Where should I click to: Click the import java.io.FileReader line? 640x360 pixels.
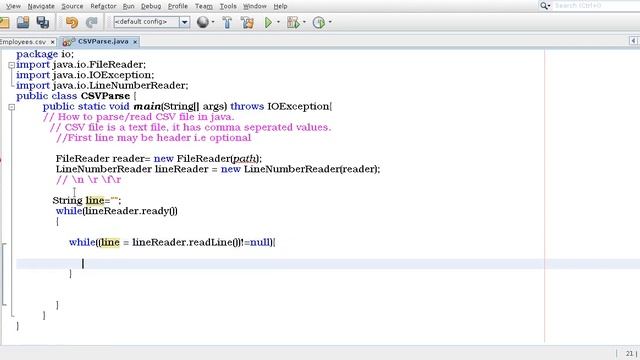click(81, 64)
